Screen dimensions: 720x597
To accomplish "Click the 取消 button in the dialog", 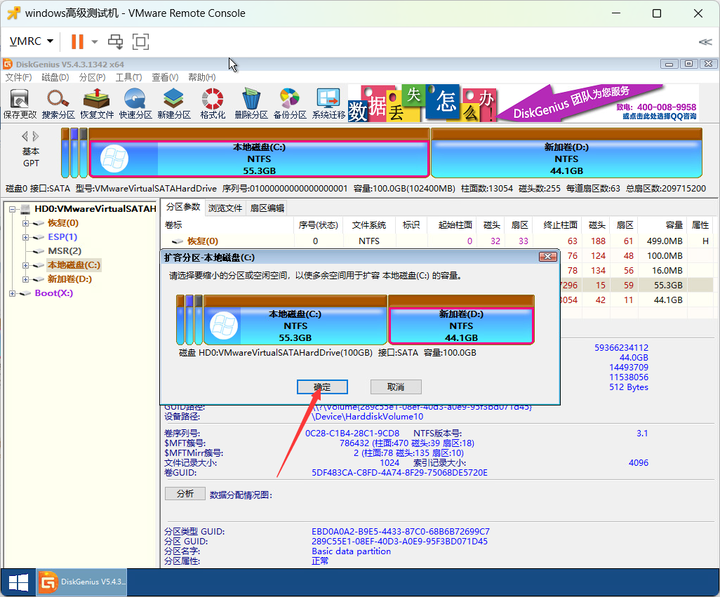I will pyautogui.click(x=396, y=387).
